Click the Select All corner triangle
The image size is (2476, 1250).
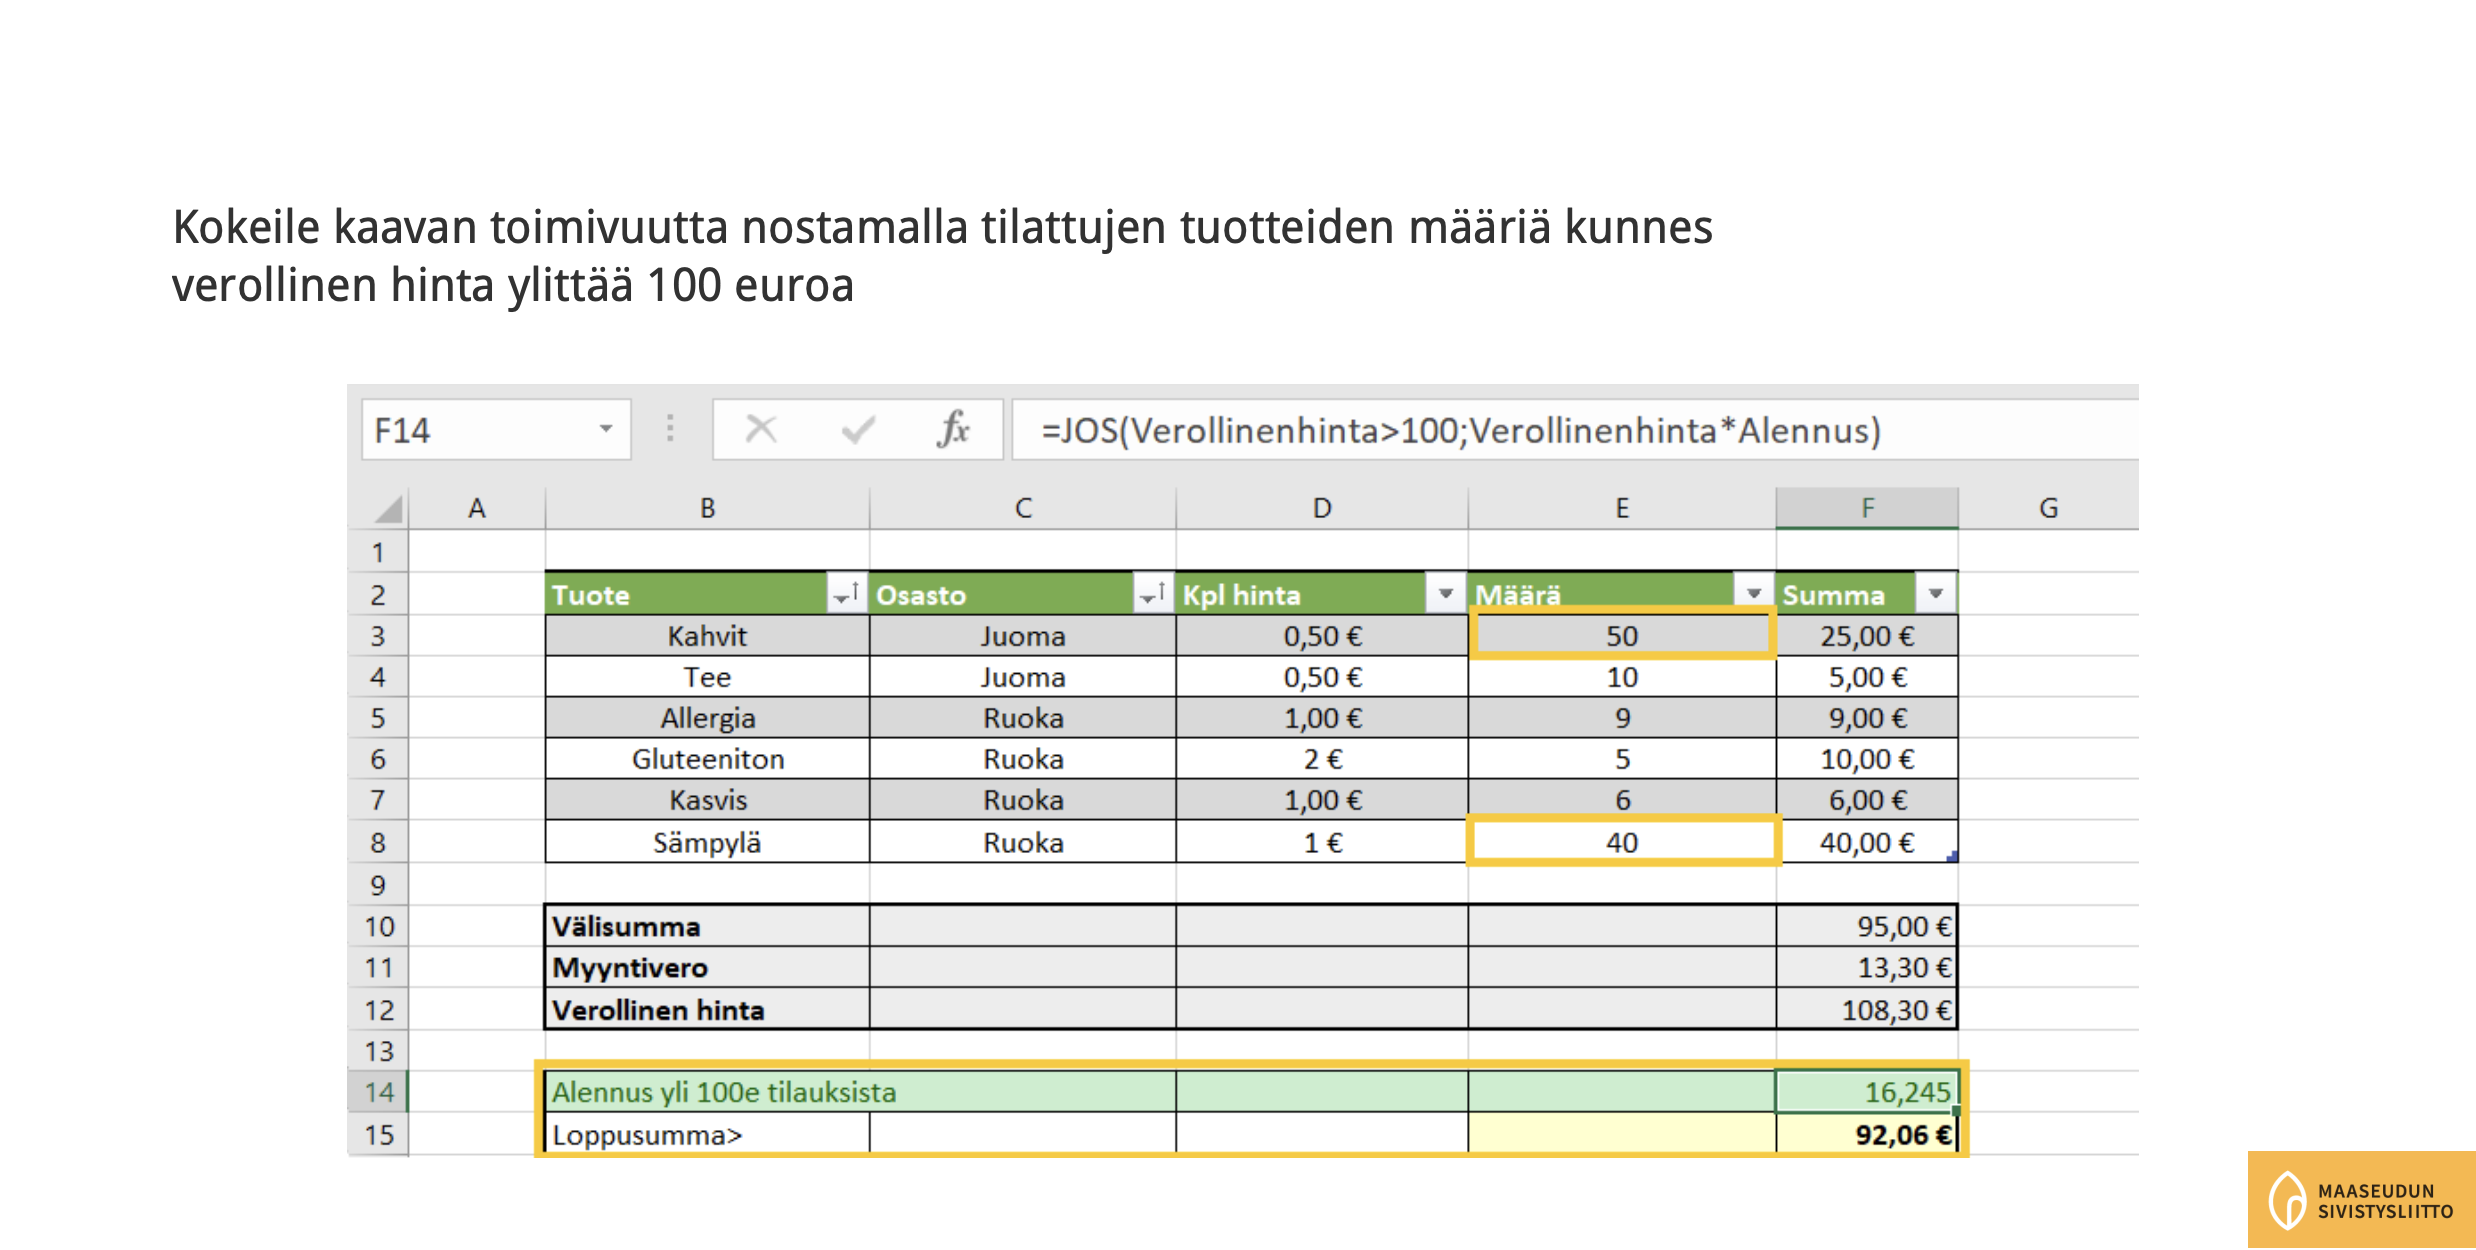(389, 509)
